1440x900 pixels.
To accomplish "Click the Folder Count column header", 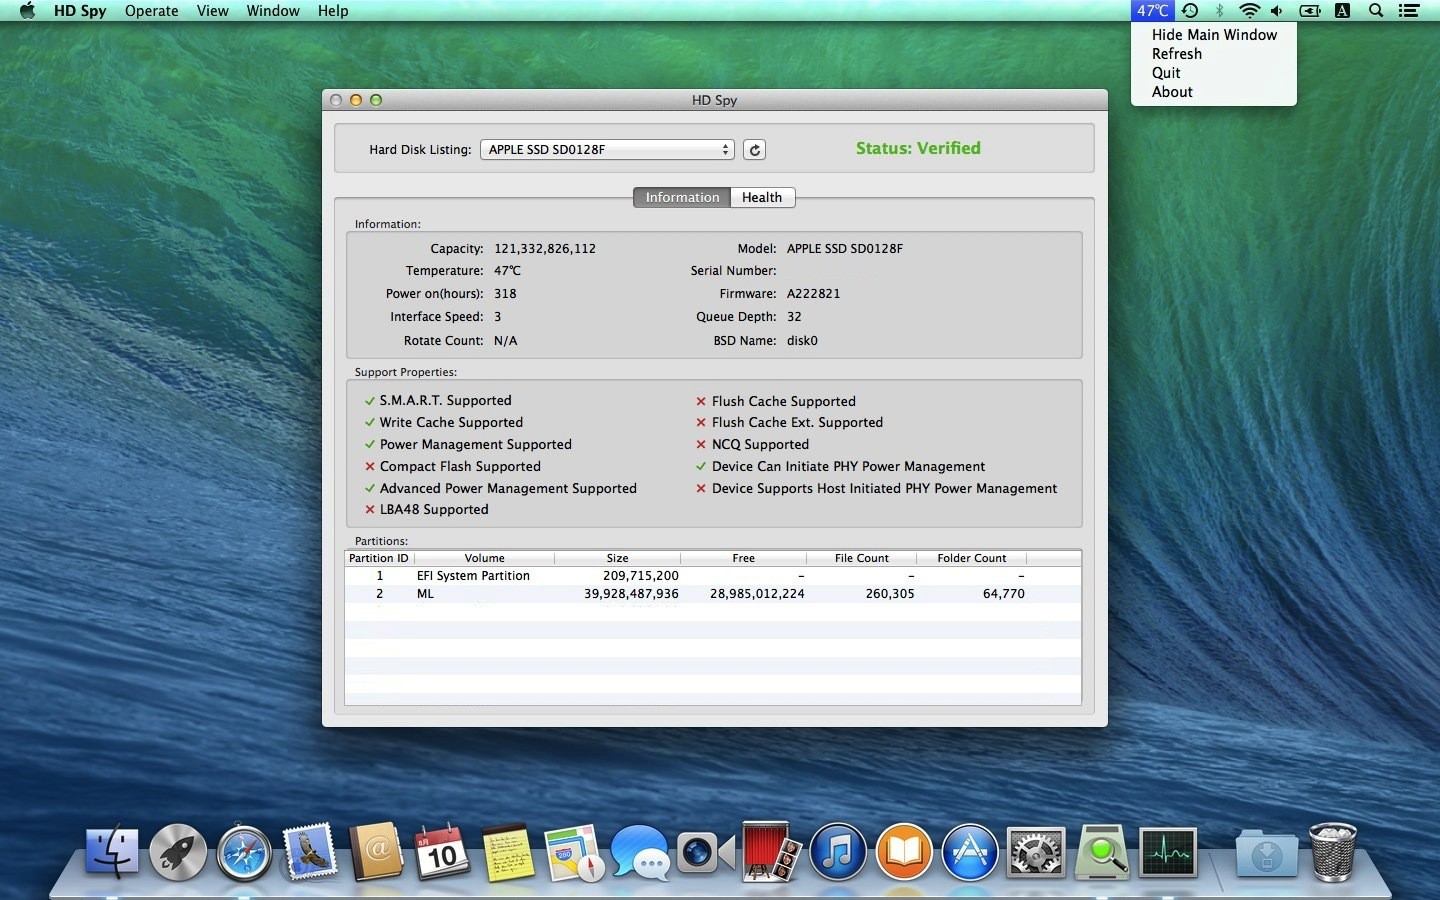I will (972, 559).
